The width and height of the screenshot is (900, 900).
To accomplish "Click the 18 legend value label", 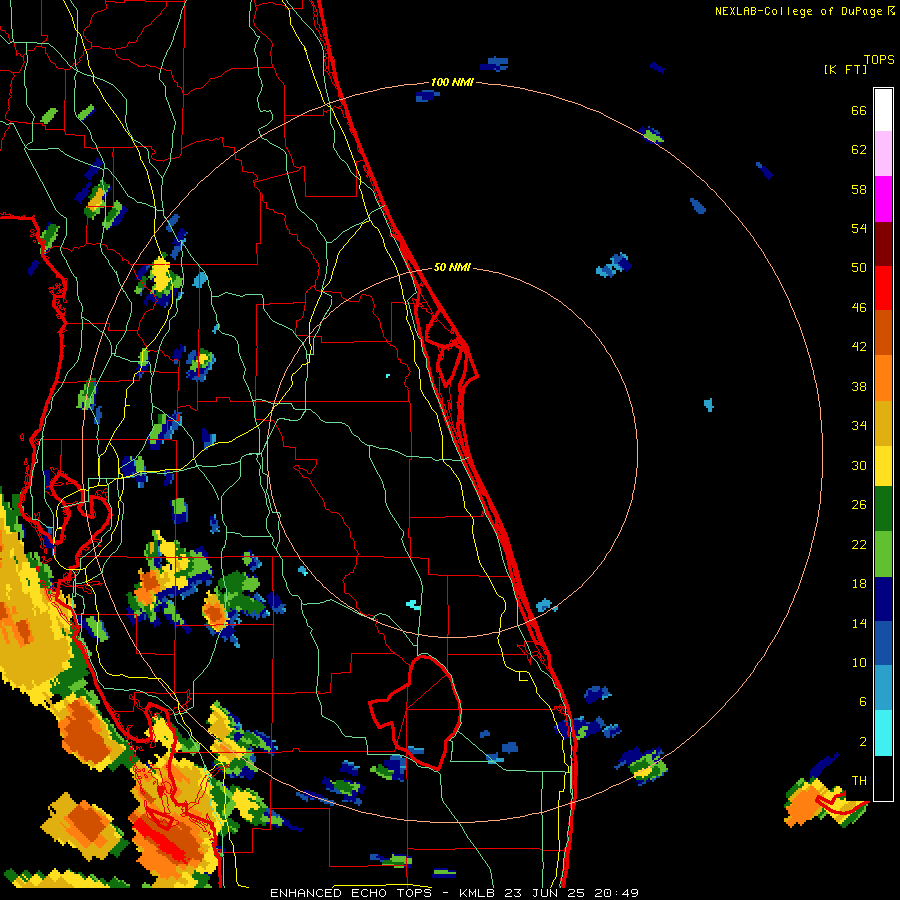I will 859,584.
